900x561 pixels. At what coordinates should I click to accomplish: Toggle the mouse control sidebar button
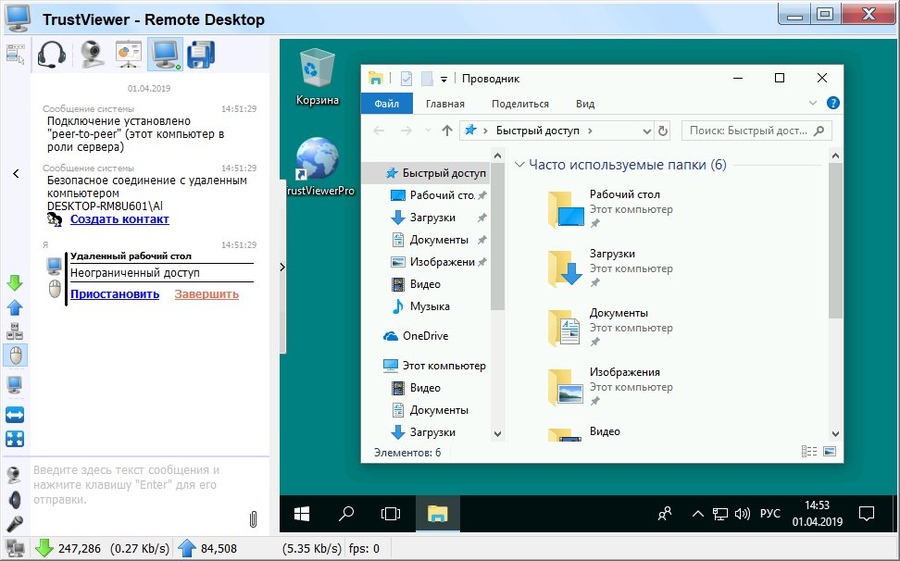[15, 355]
